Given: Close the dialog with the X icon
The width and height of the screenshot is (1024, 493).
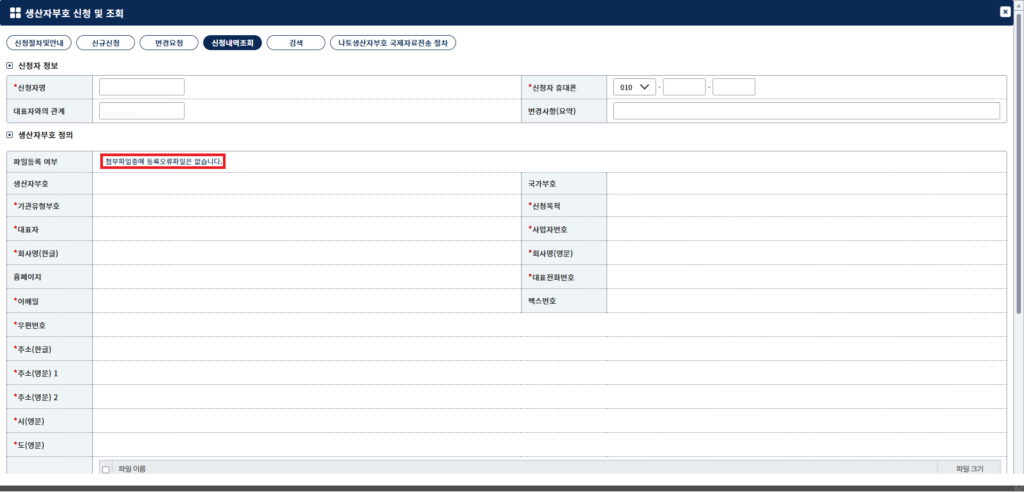Looking at the screenshot, I should point(1005,12).
